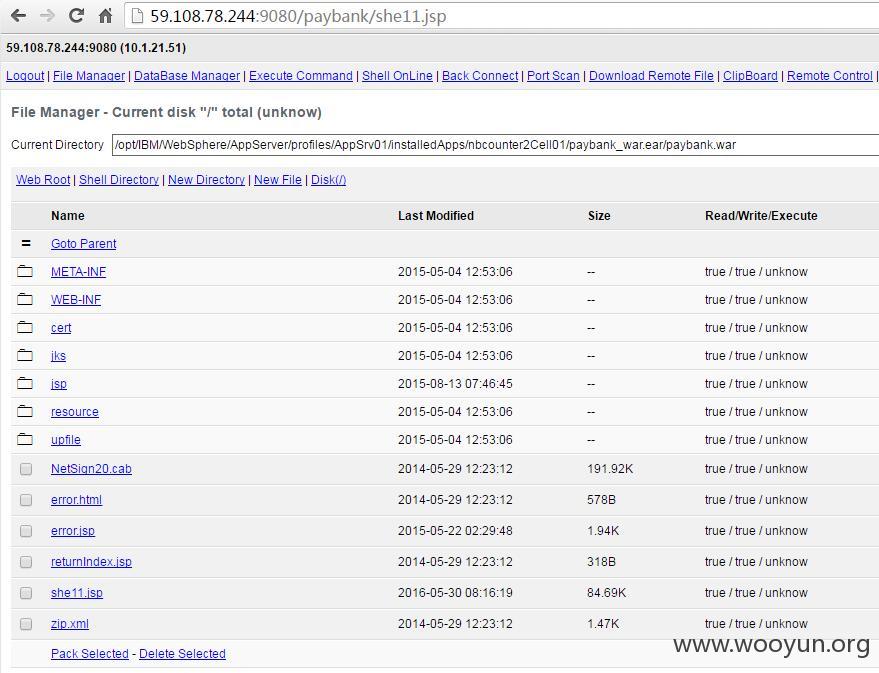Click the META-INF folder icon
The height and width of the screenshot is (673, 879).
click(x=25, y=271)
